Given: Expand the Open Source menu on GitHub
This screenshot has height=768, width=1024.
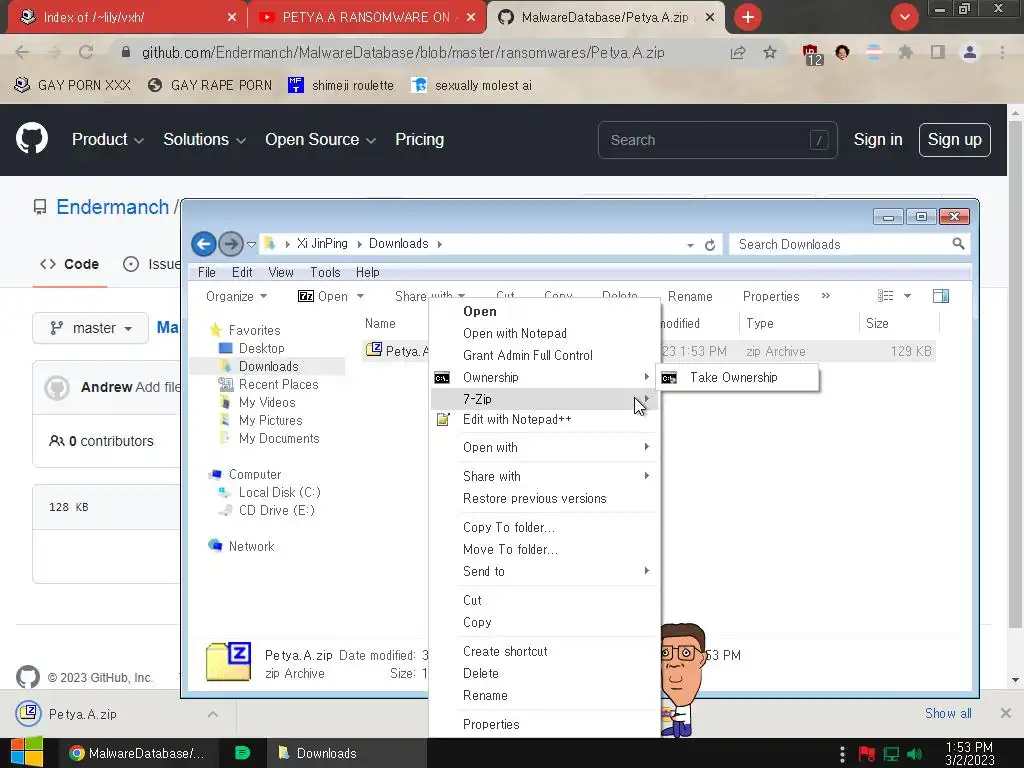Looking at the screenshot, I should click(x=320, y=140).
